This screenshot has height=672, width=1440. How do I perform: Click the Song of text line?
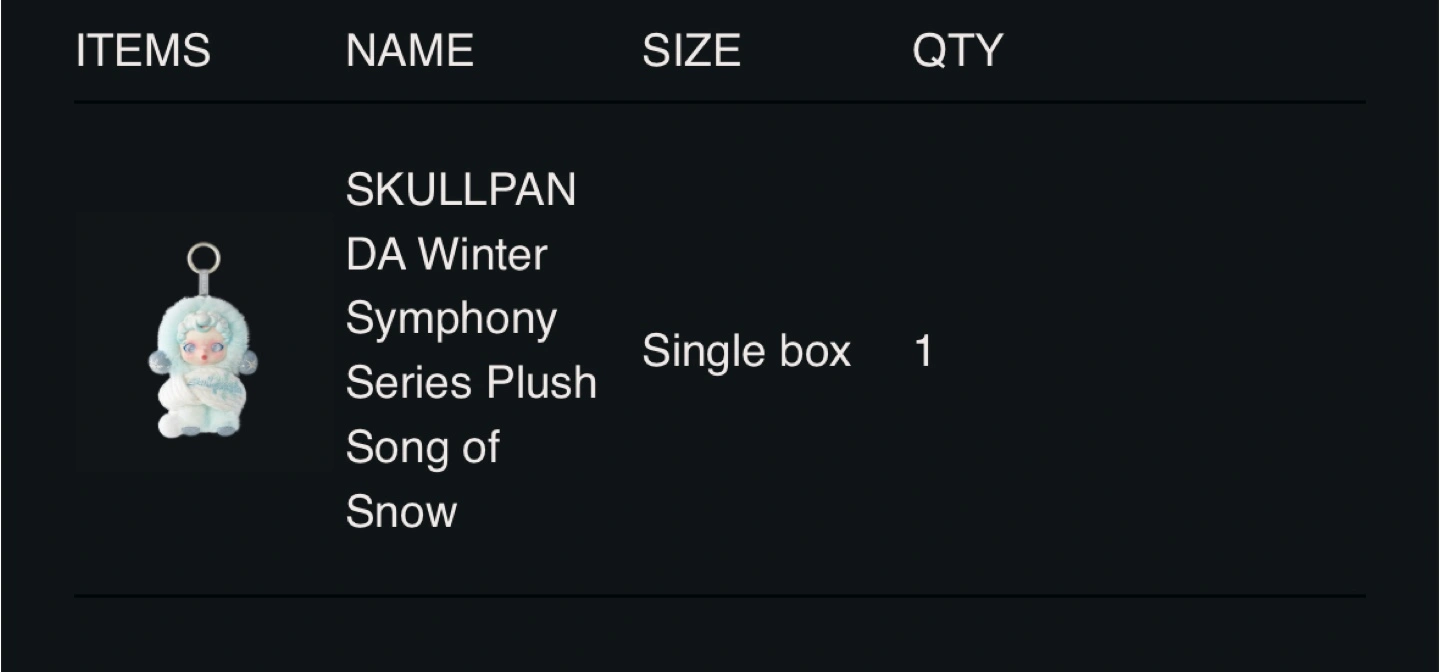[422, 448]
